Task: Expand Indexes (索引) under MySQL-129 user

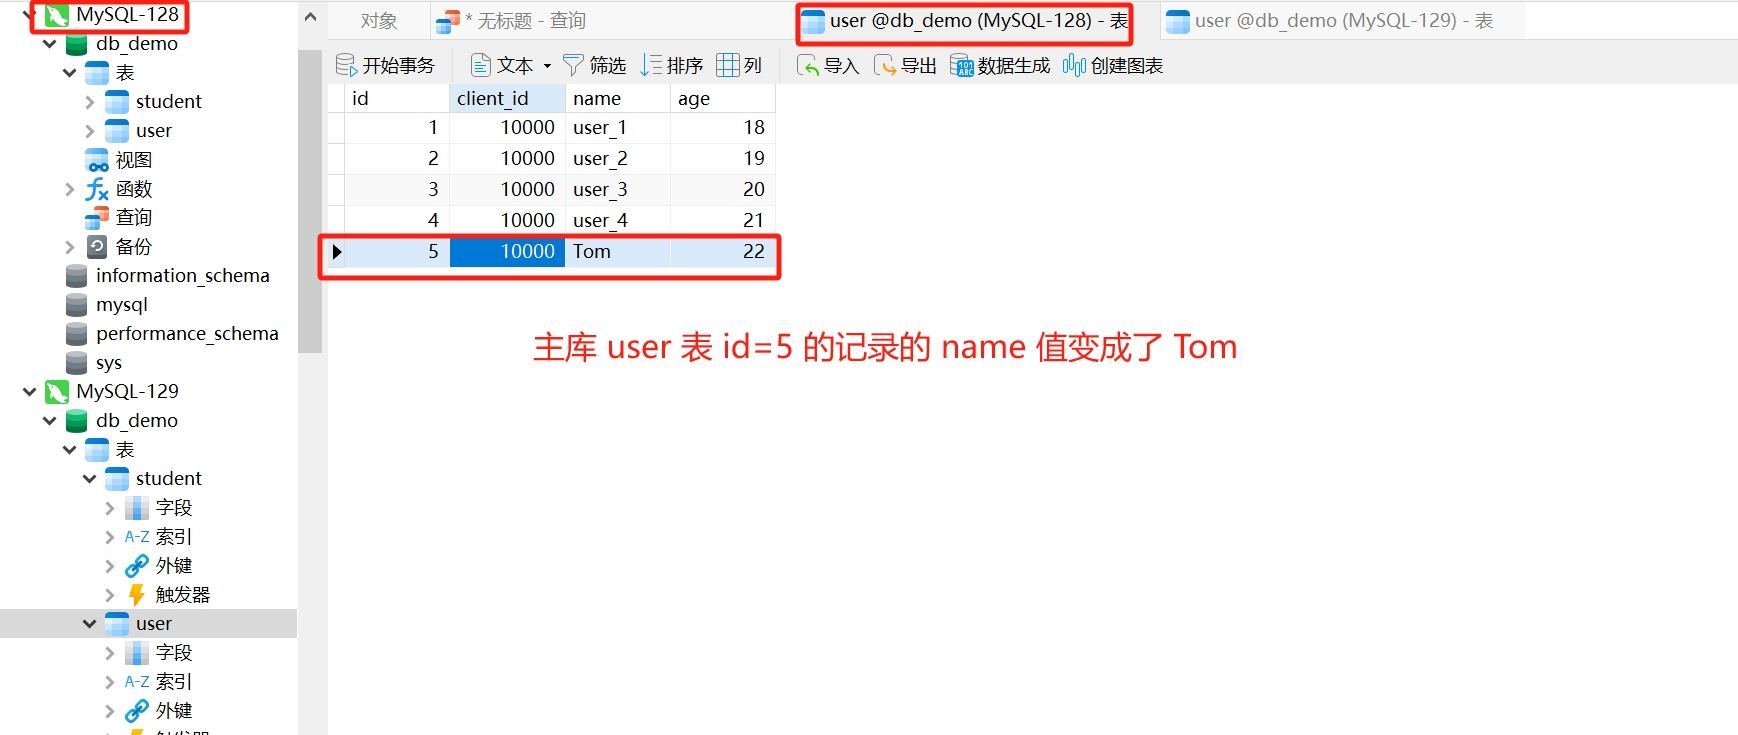Action: pos(110,682)
